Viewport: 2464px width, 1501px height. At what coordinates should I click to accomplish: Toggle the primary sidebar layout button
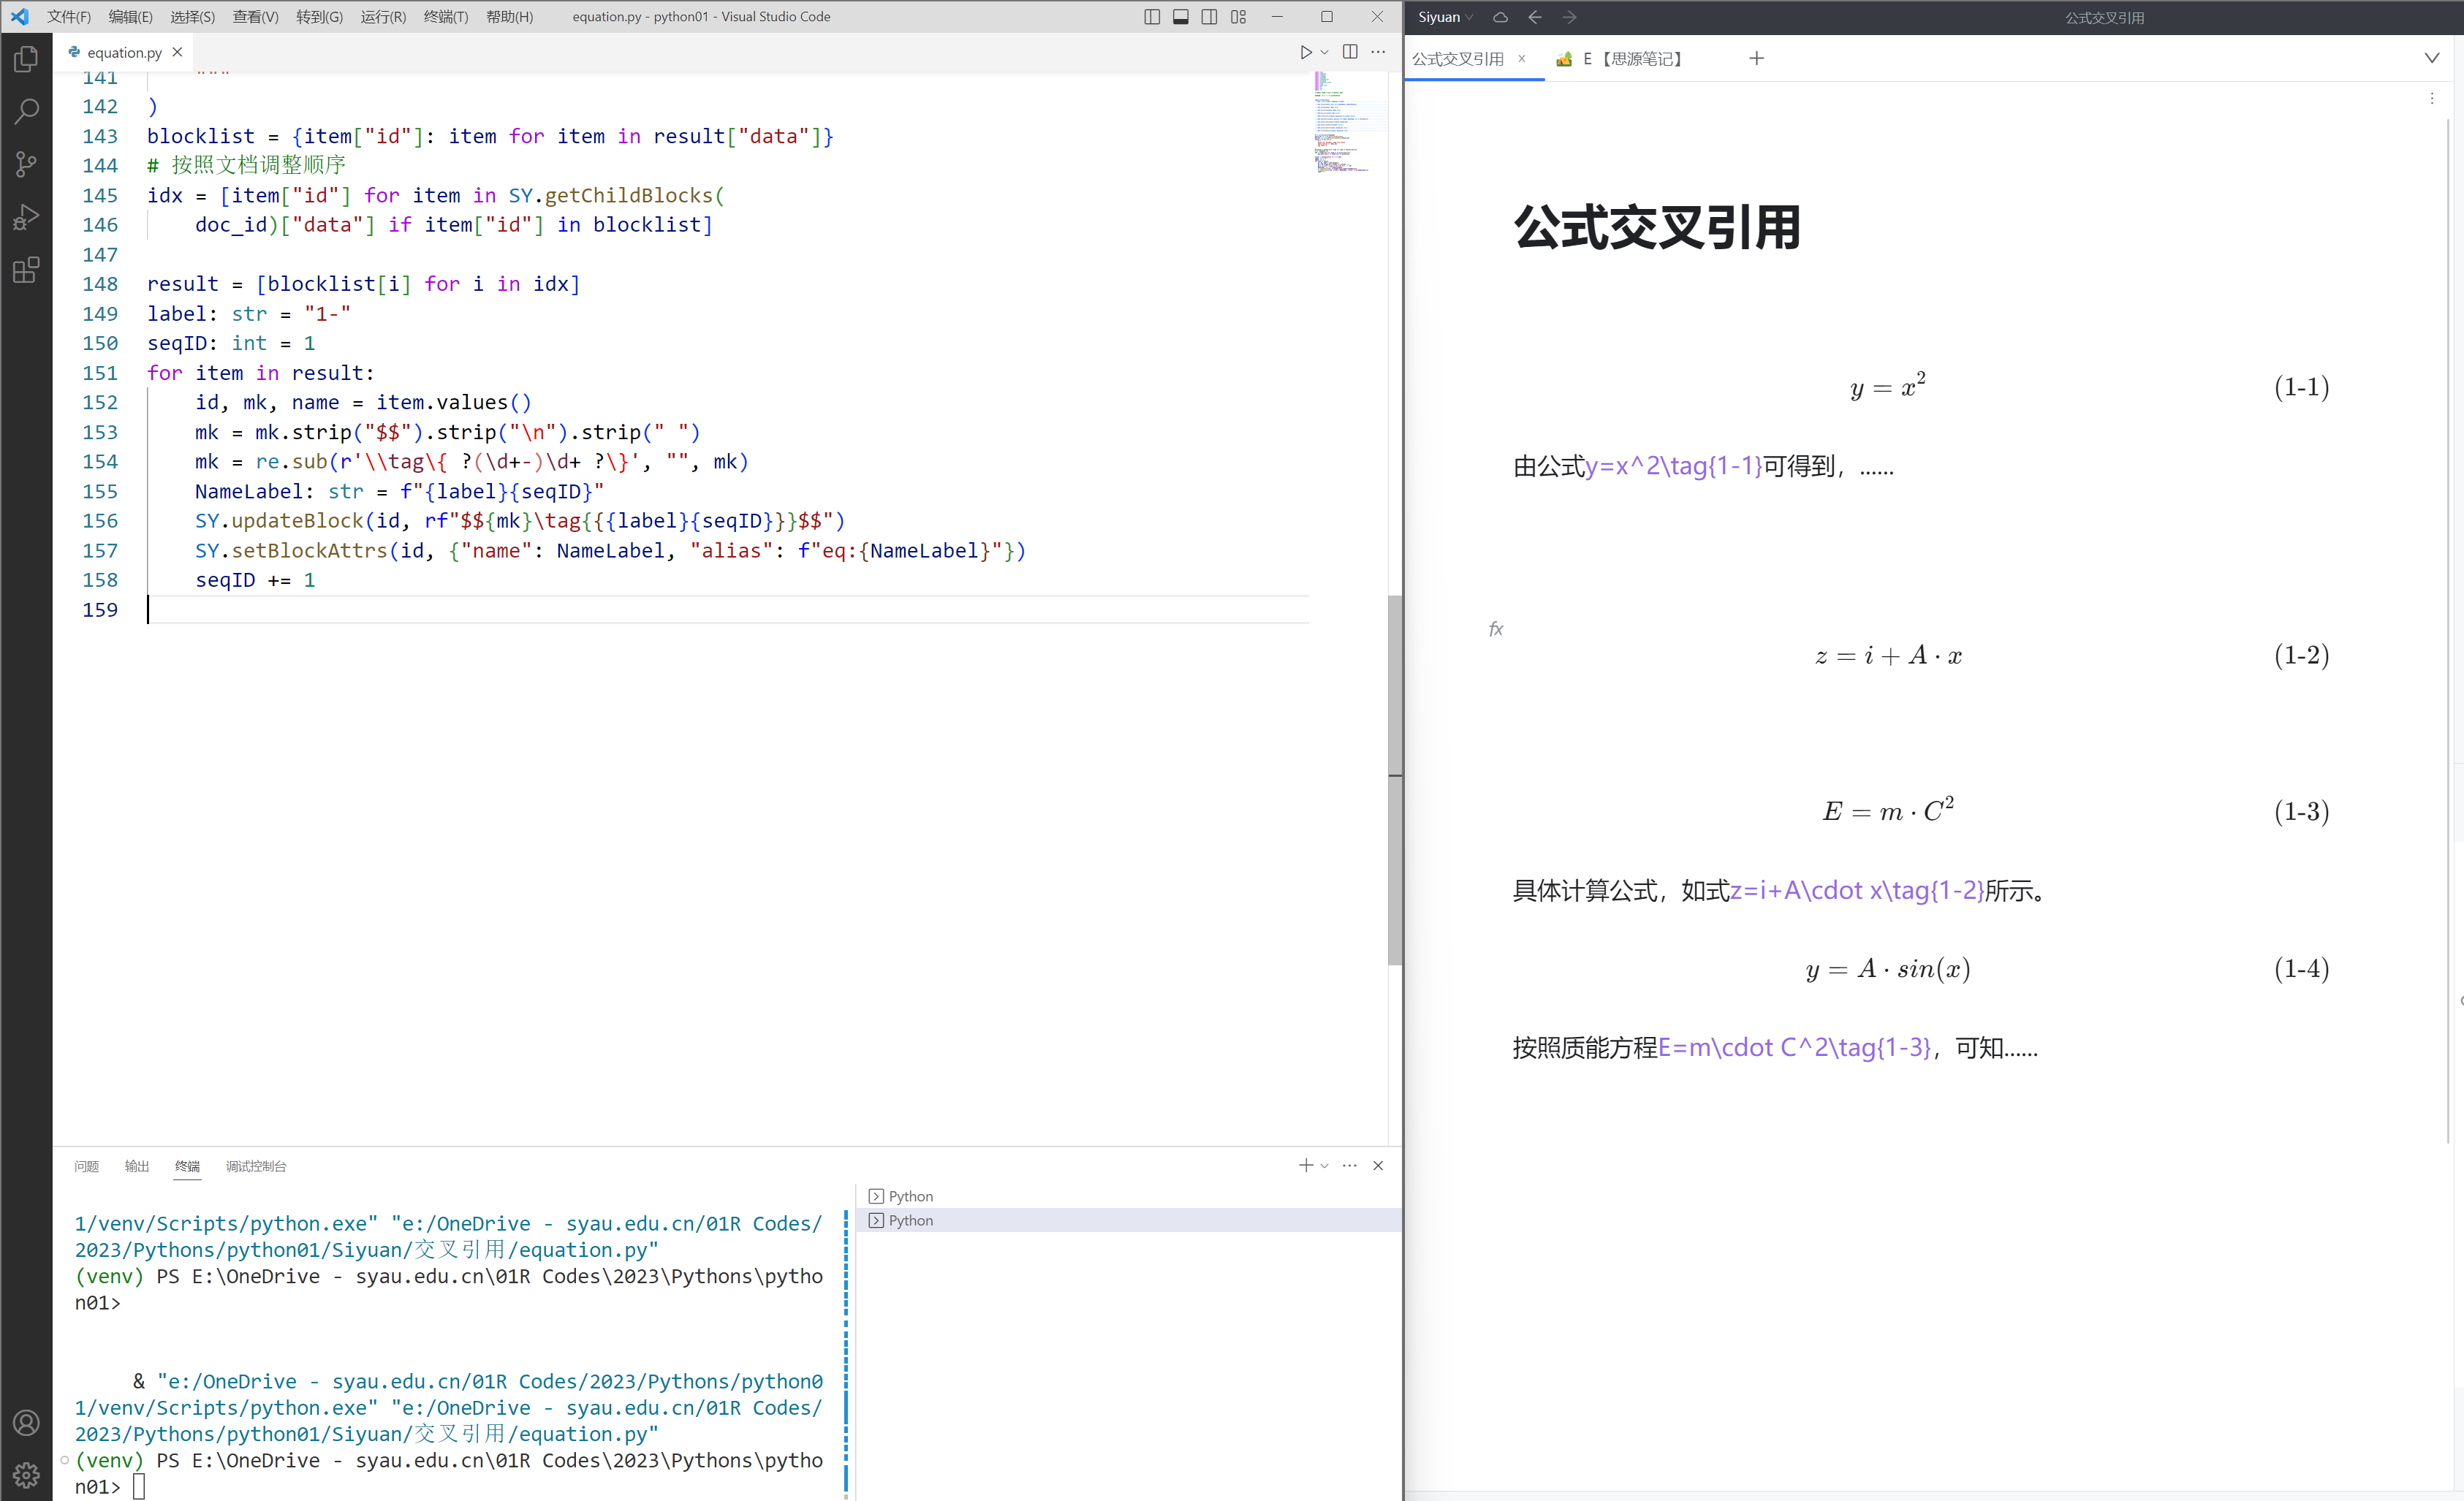coord(1152,17)
